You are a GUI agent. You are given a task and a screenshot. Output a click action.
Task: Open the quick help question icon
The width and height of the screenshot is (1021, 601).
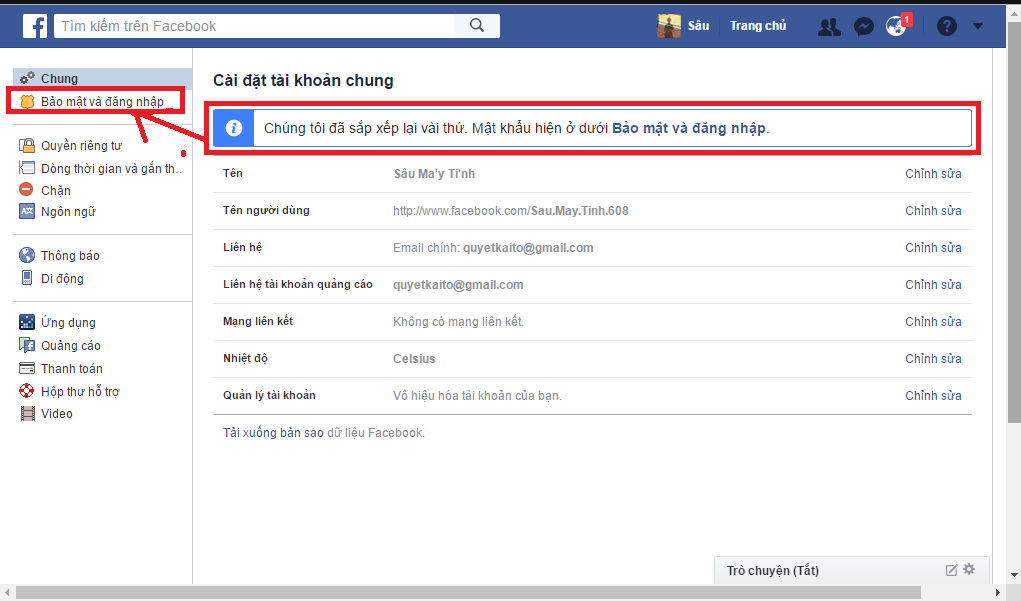[x=946, y=26]
